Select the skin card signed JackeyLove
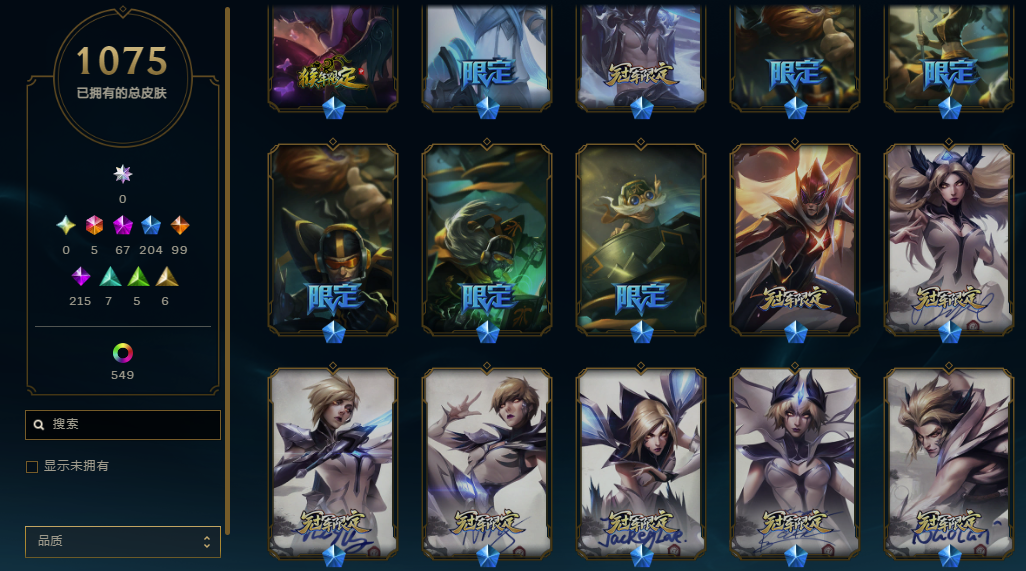Screen dimensions: 1026x571 tap(641, 464)
